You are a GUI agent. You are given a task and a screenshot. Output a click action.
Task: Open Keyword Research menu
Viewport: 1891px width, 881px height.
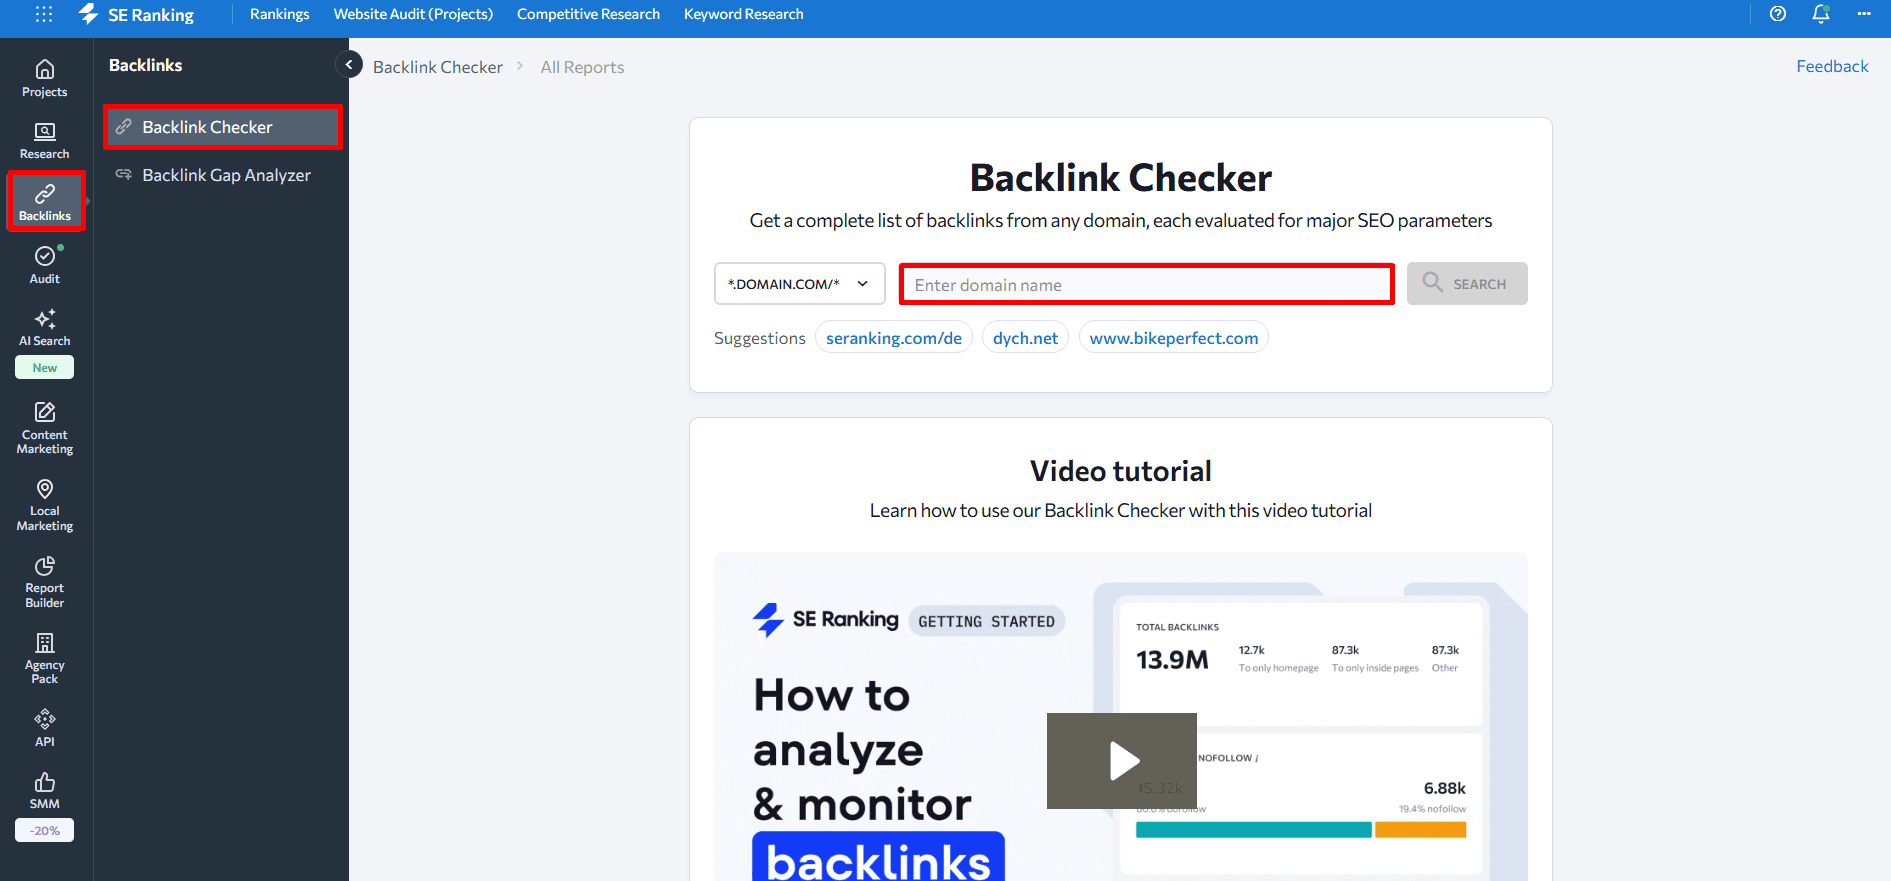pyautogui.click(x=744, y=14)
